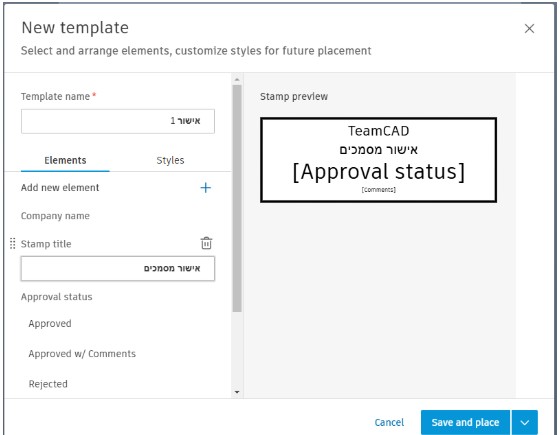Delete the Stamp title element via trash icon

(x=206, y=243)
